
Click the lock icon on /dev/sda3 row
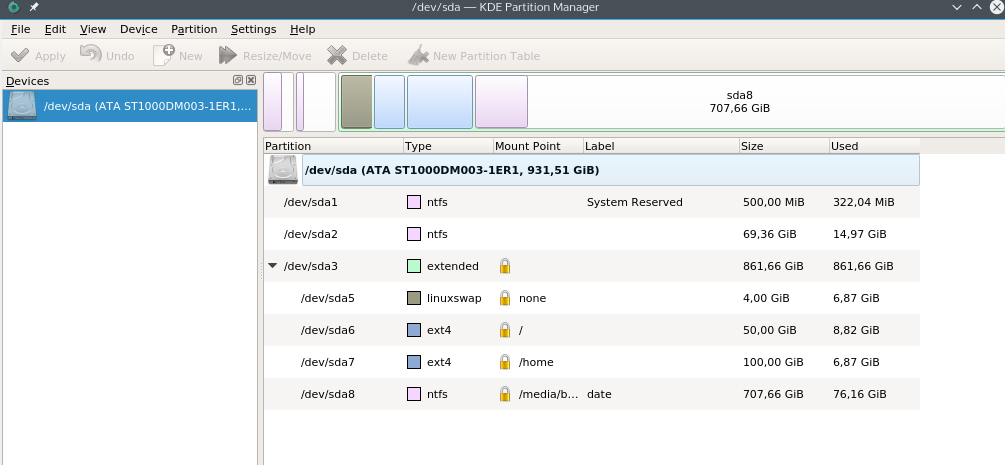pos(505,266)
